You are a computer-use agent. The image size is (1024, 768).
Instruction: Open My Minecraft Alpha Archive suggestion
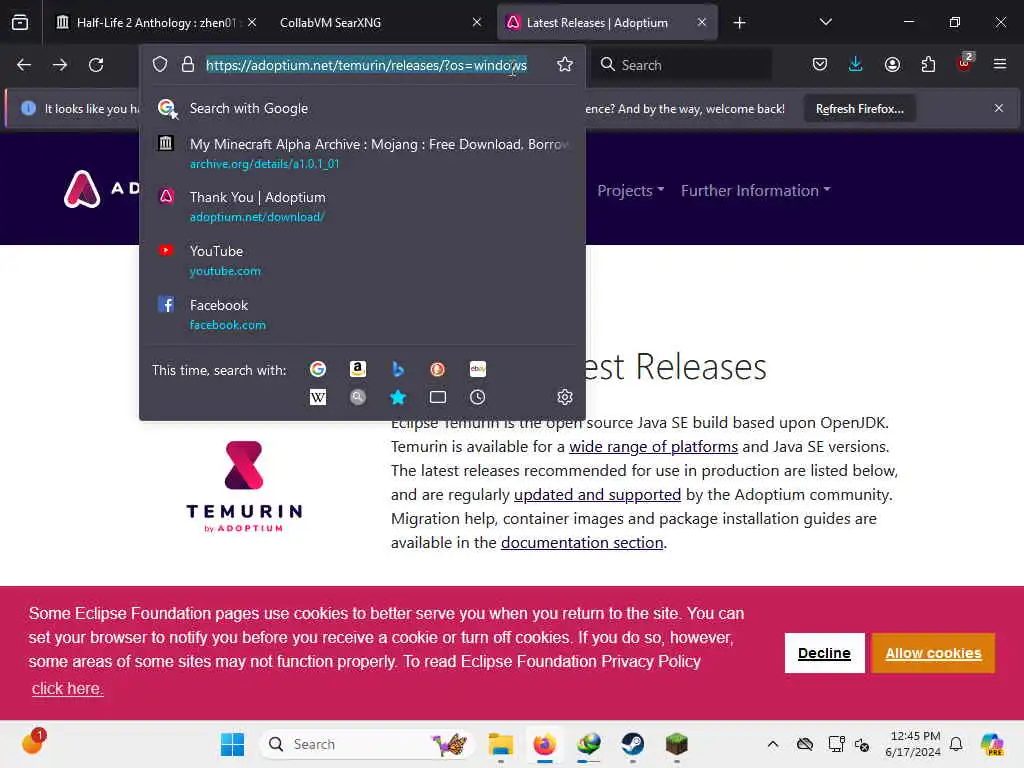point(362,153)
